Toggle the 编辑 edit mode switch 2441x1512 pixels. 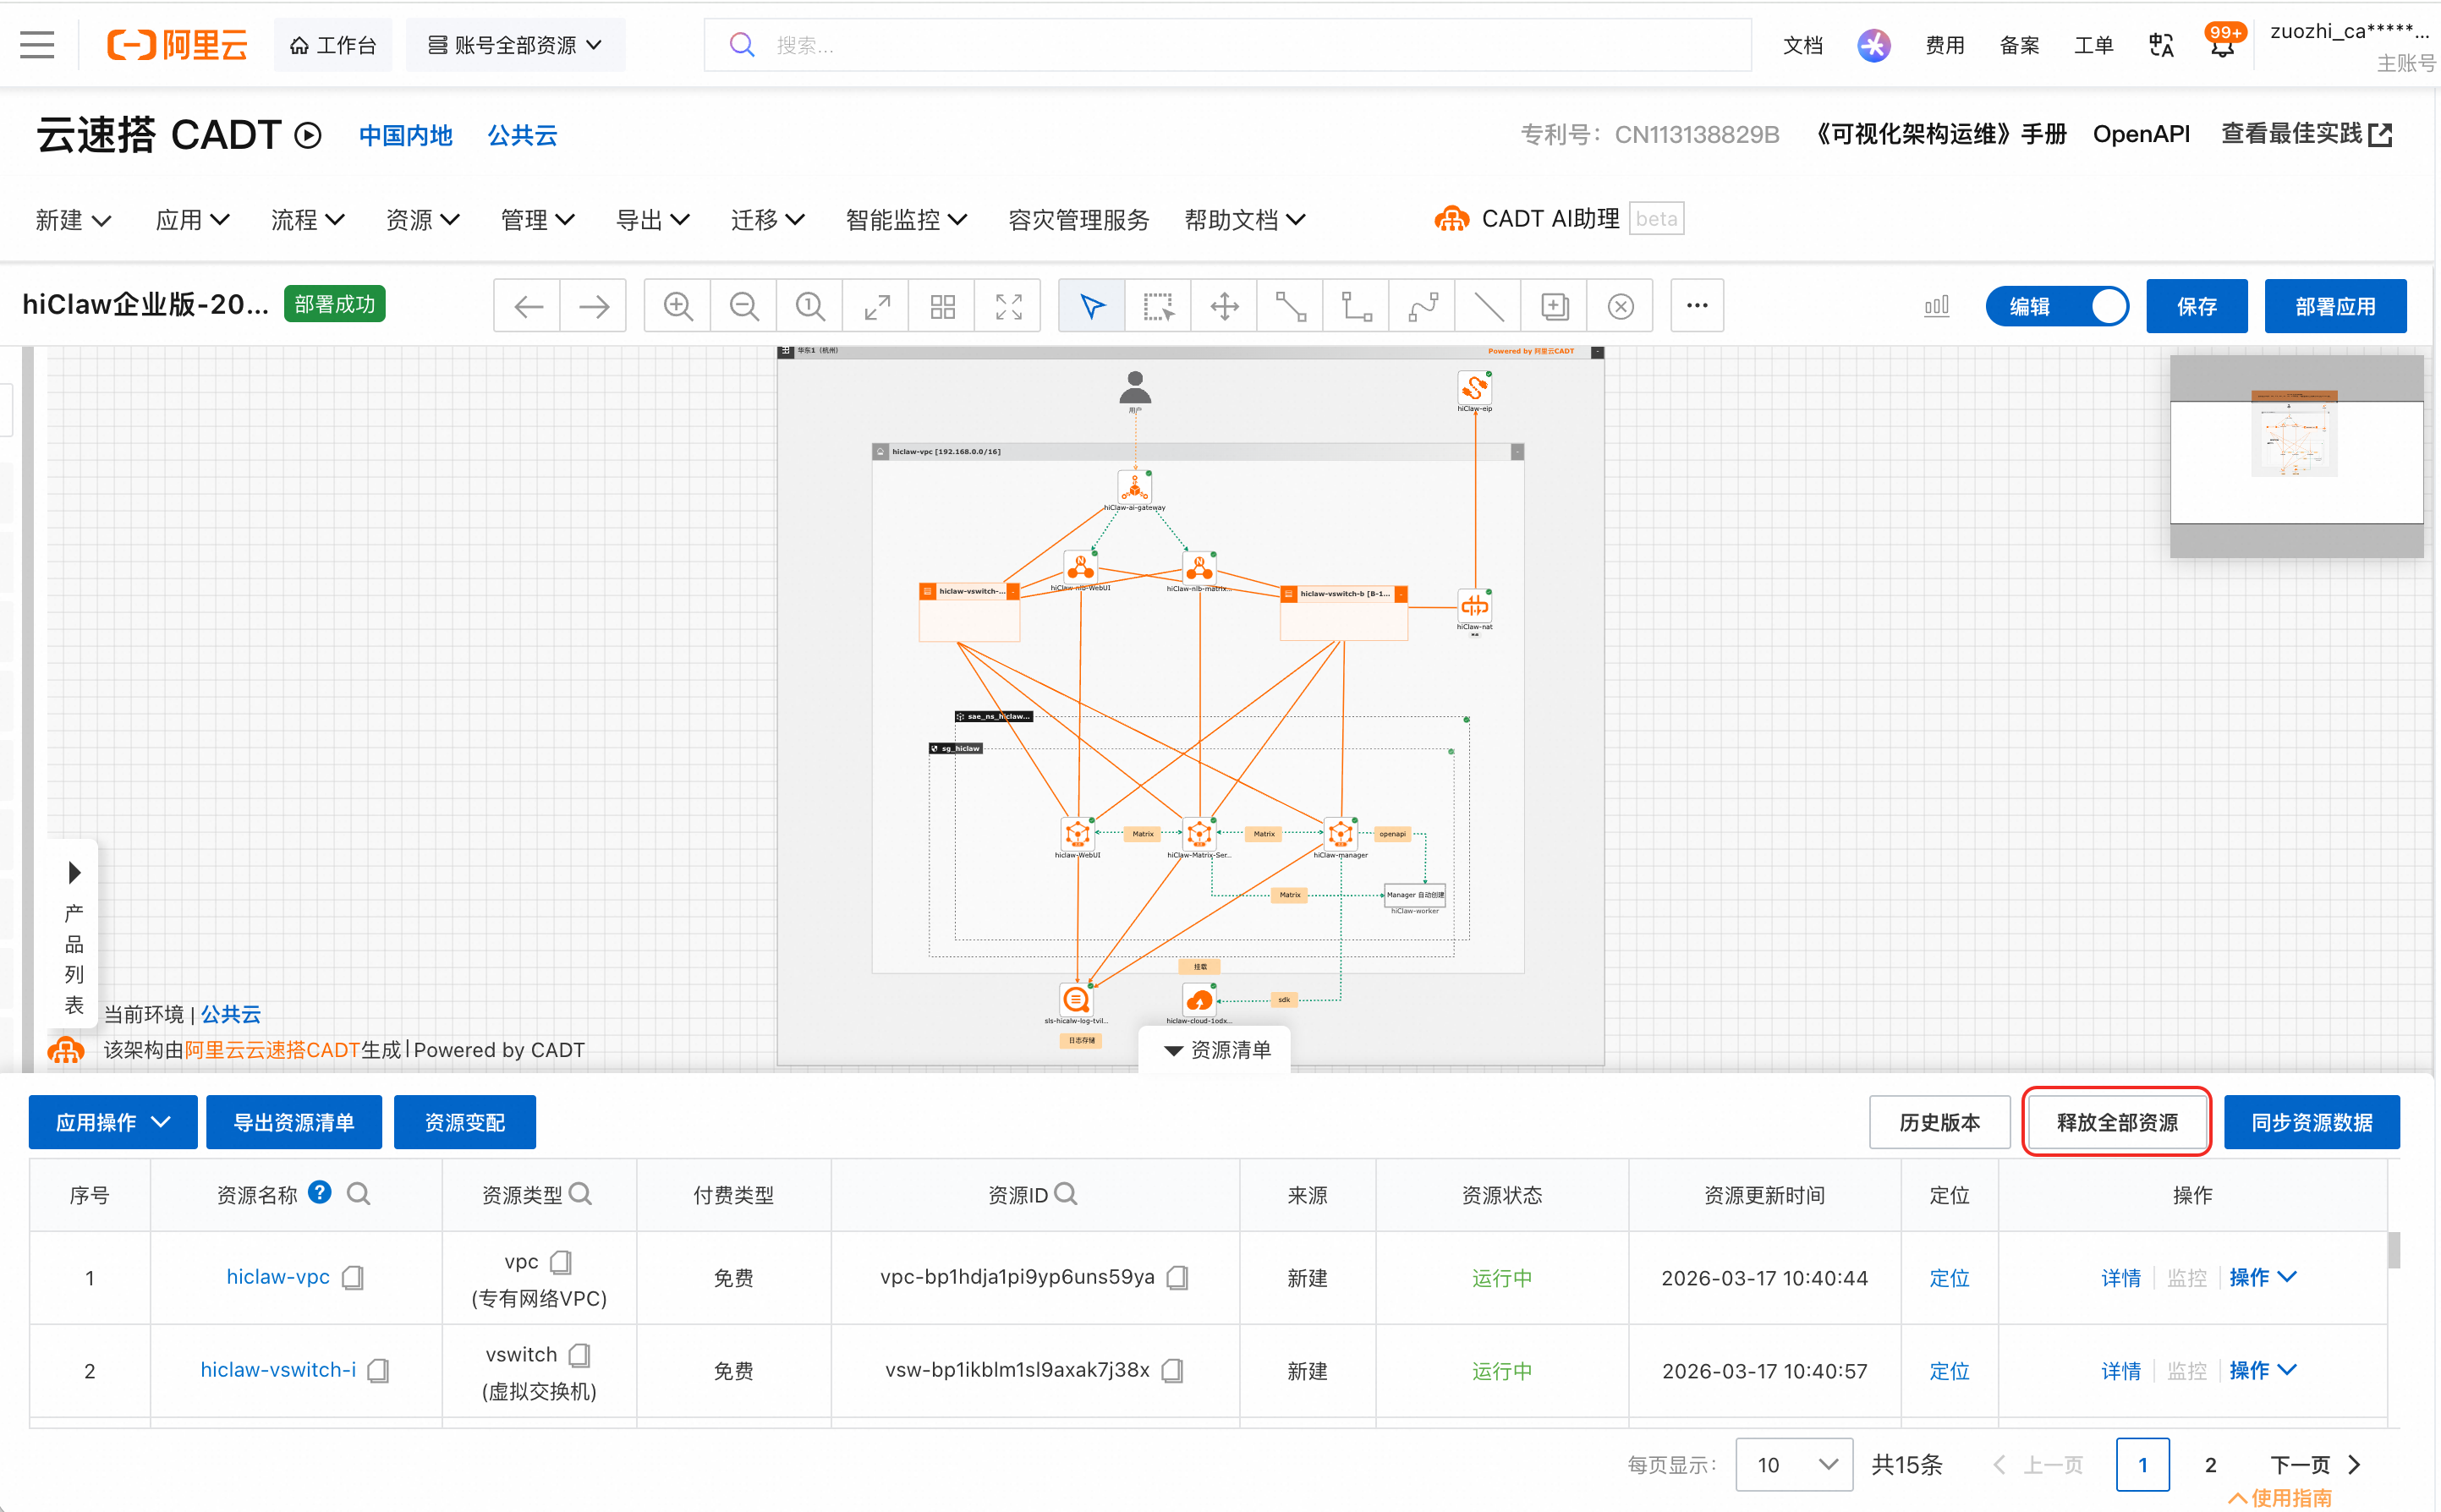[2057, 306]
